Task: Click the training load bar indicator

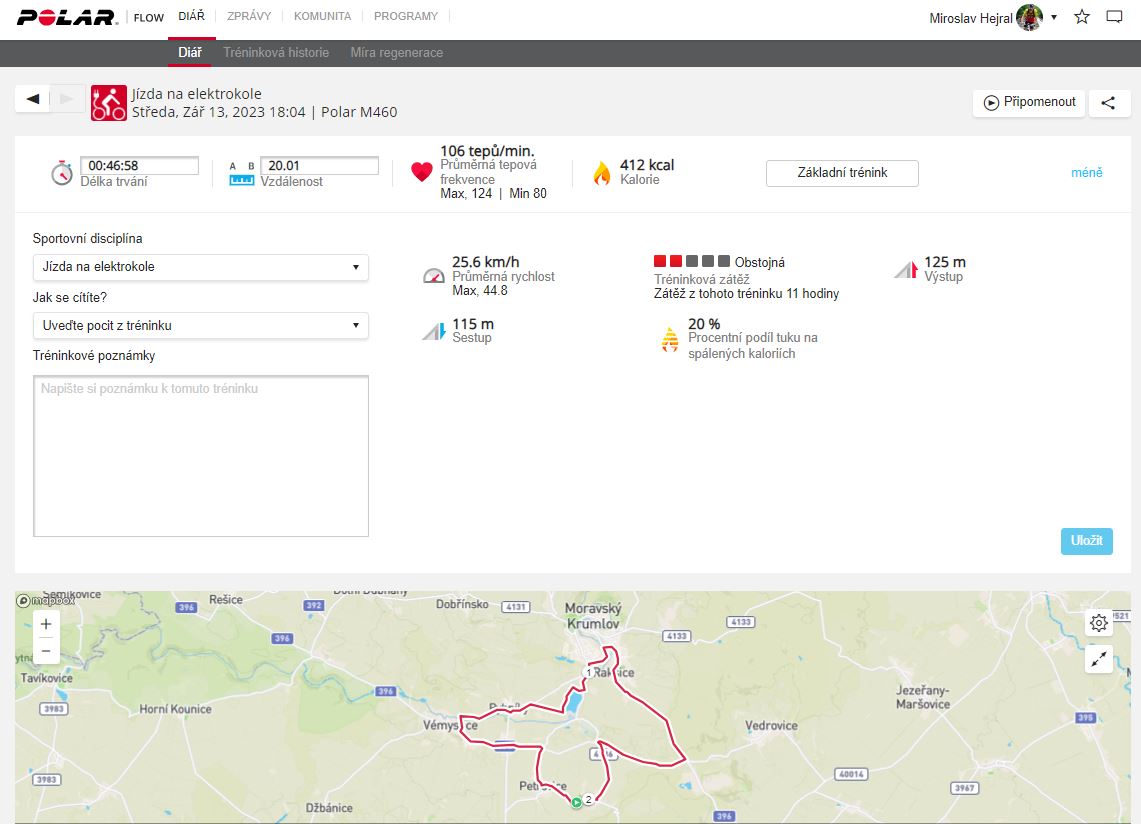Action: click(x=691, y=261)
